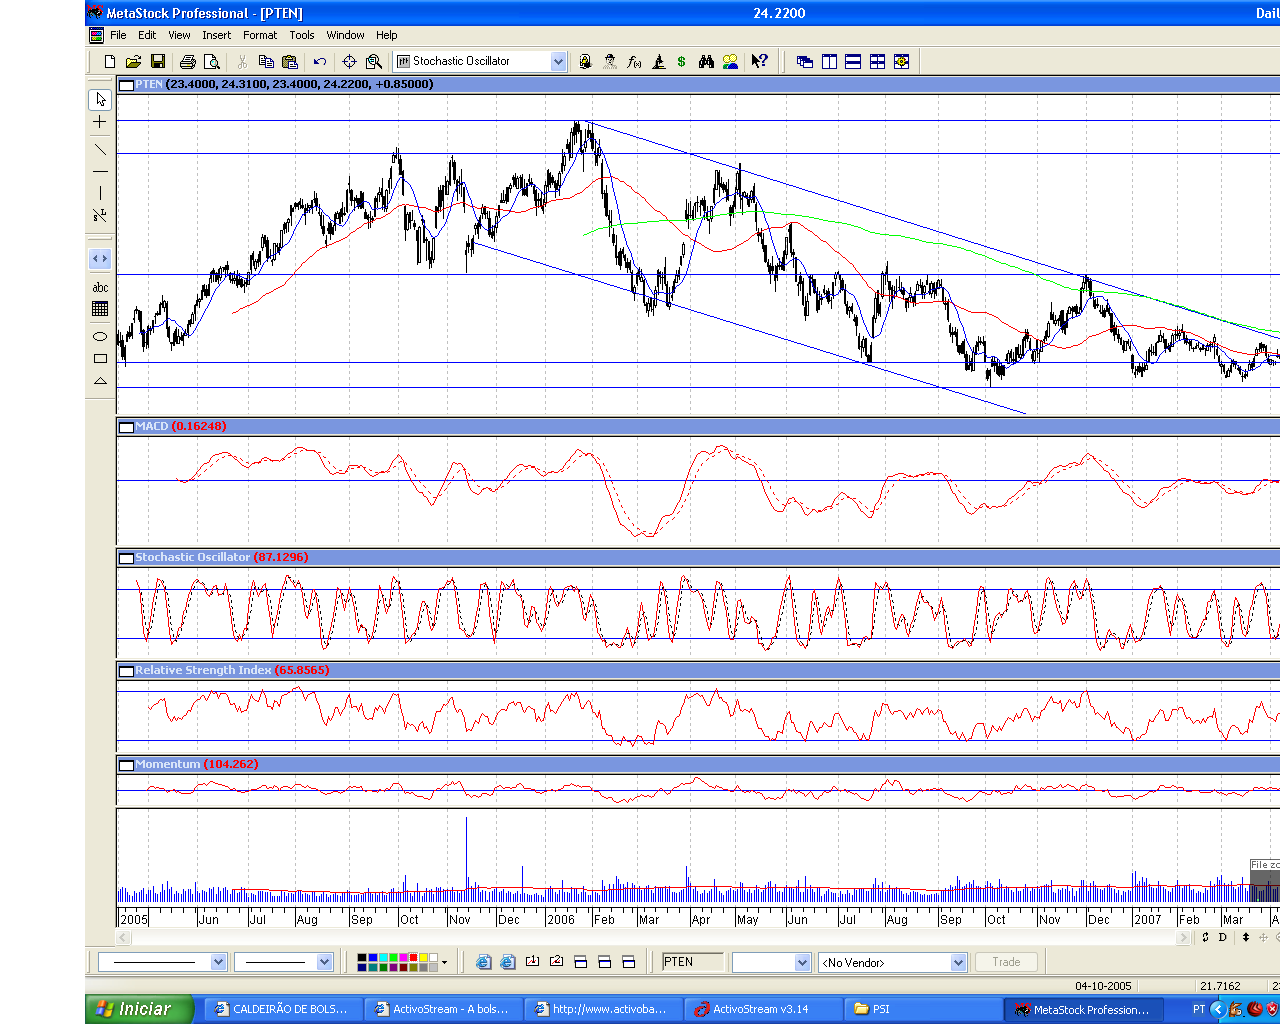Pick the text 'abc' annotation tool
The image size is (1280, 1024).
click(100, 288)
